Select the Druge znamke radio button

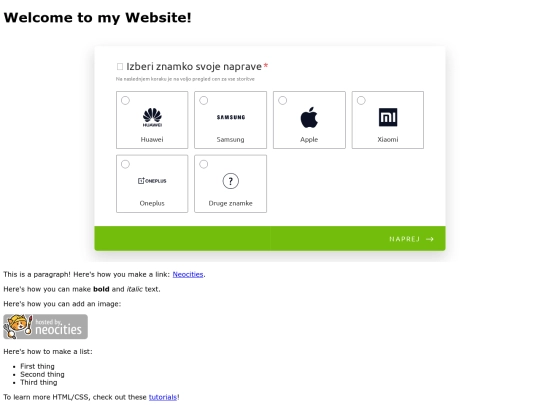tap(204, 164)
